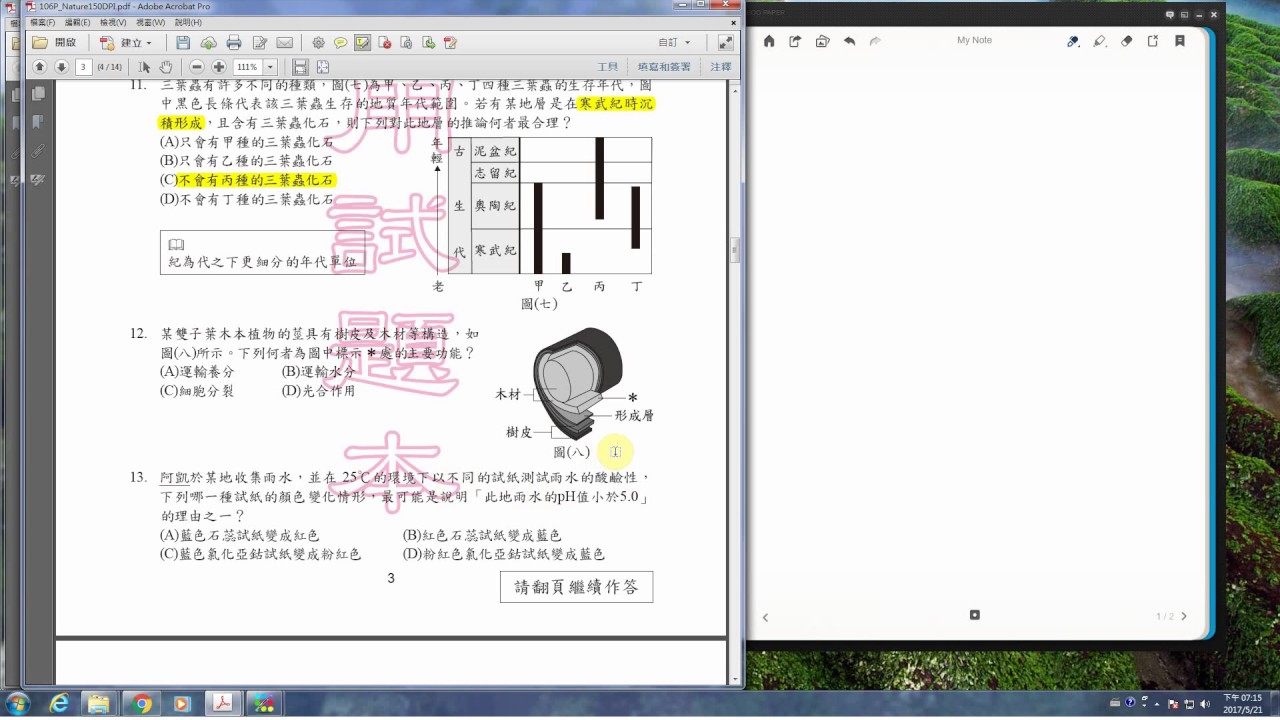This screenshot has height=720, width=1280.
Task: Toggle the highlight text tool
Action: tap(362, 43)
